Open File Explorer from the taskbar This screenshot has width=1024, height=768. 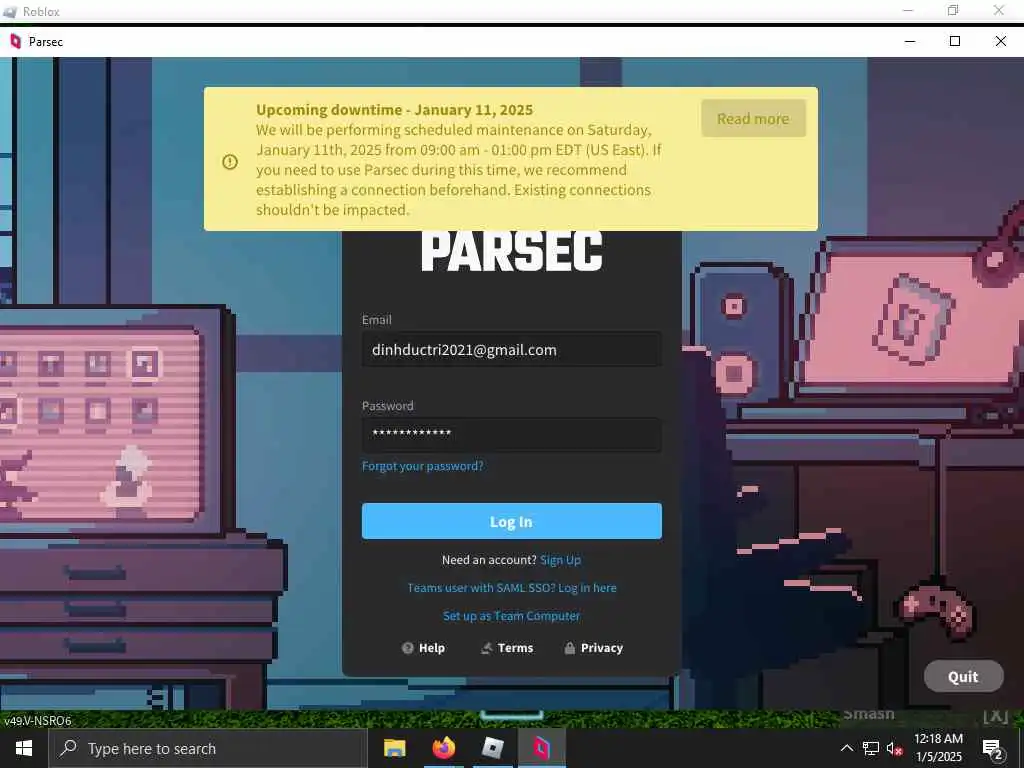[394, 748]
